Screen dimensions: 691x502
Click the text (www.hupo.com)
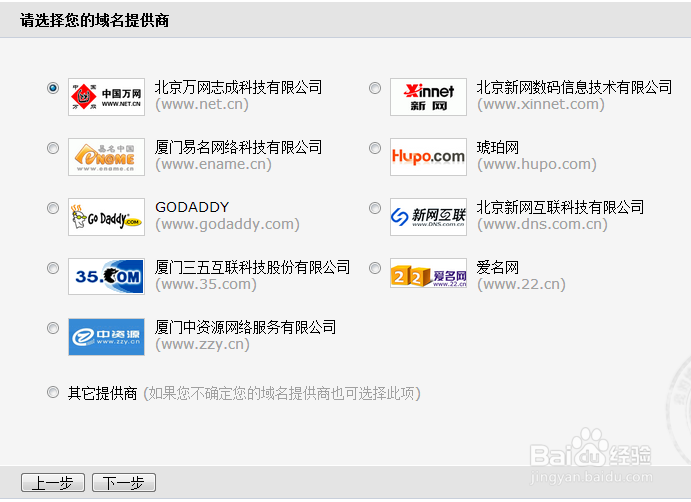[x=537, y=164]
